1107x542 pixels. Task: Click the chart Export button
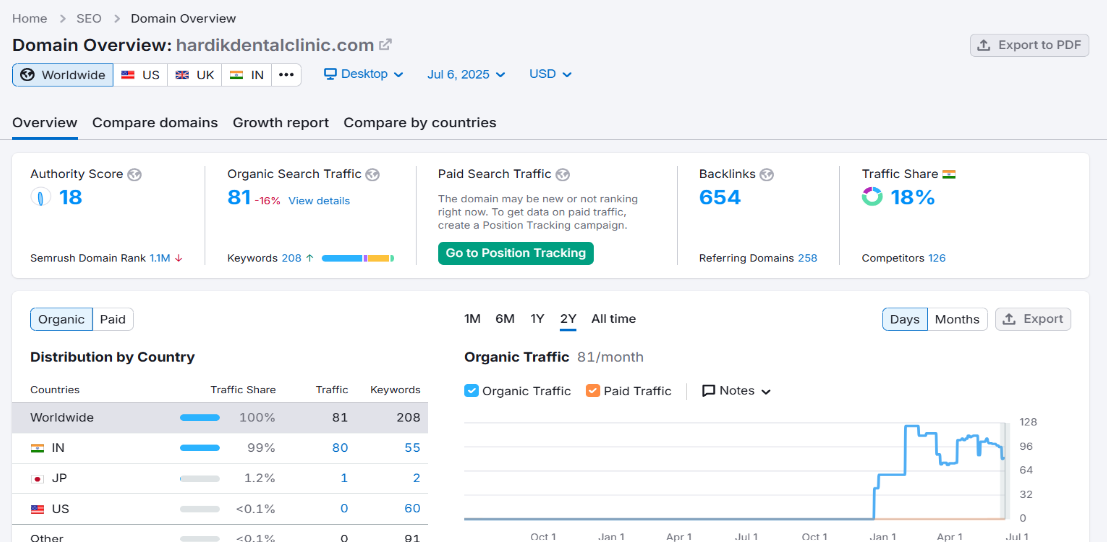pyautogui.click(x=1033, y=319)
